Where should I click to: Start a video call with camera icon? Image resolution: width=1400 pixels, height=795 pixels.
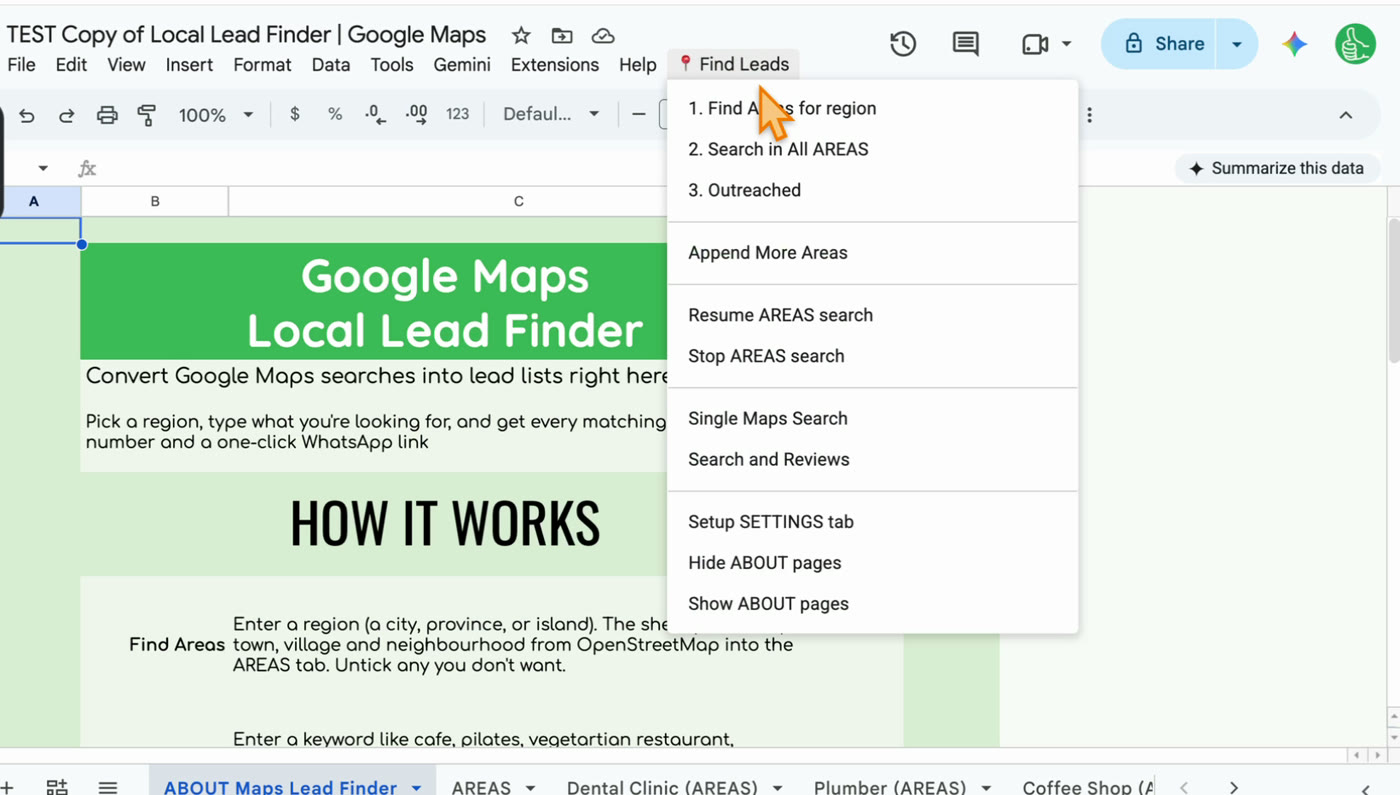coord(1035,44)
